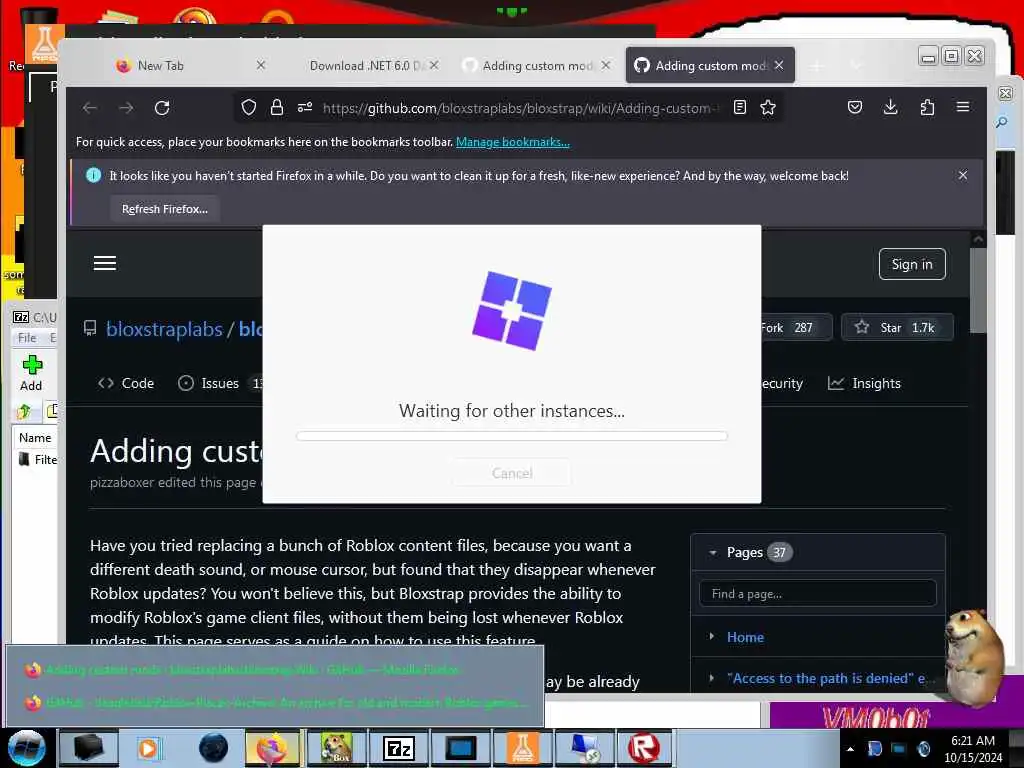Click the green Add plus icon in 7-Zip
This screenshot has height=768, width=1024.
[31, 365]
